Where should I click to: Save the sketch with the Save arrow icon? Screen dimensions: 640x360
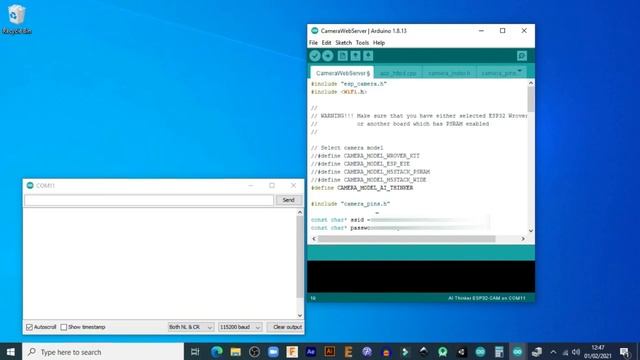(368, 56)
